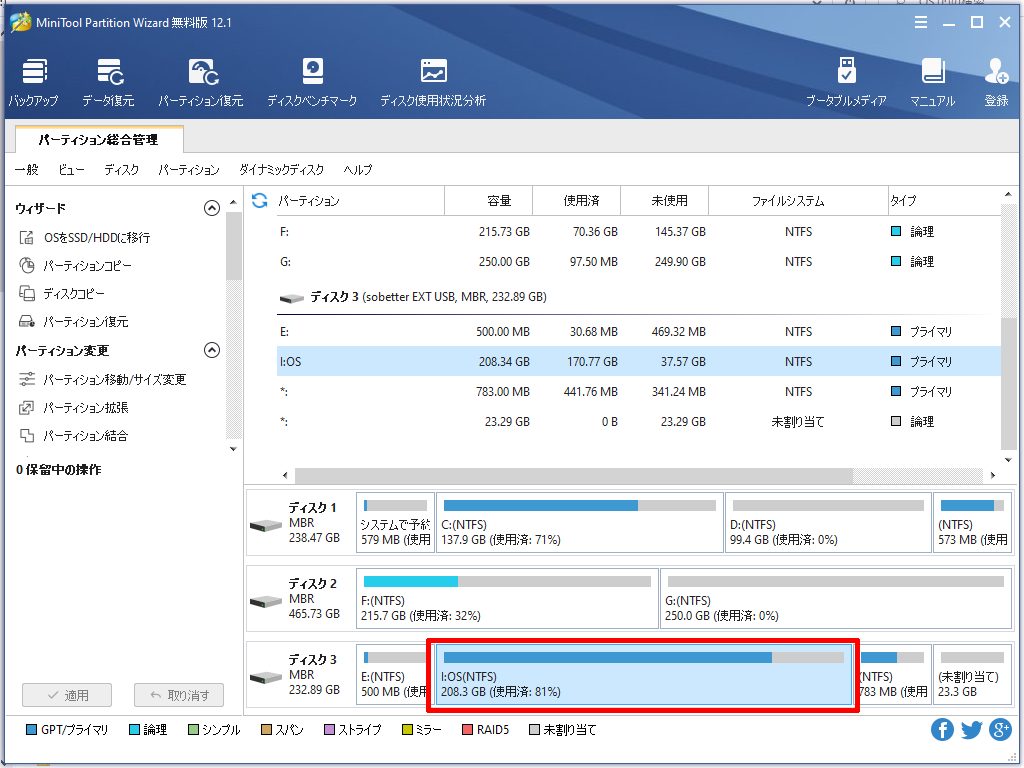The height and width of the screenshot is (768, 1024).
Task: Select D:(NTFS) 99.4 GB block
Action: pos(828,523)
